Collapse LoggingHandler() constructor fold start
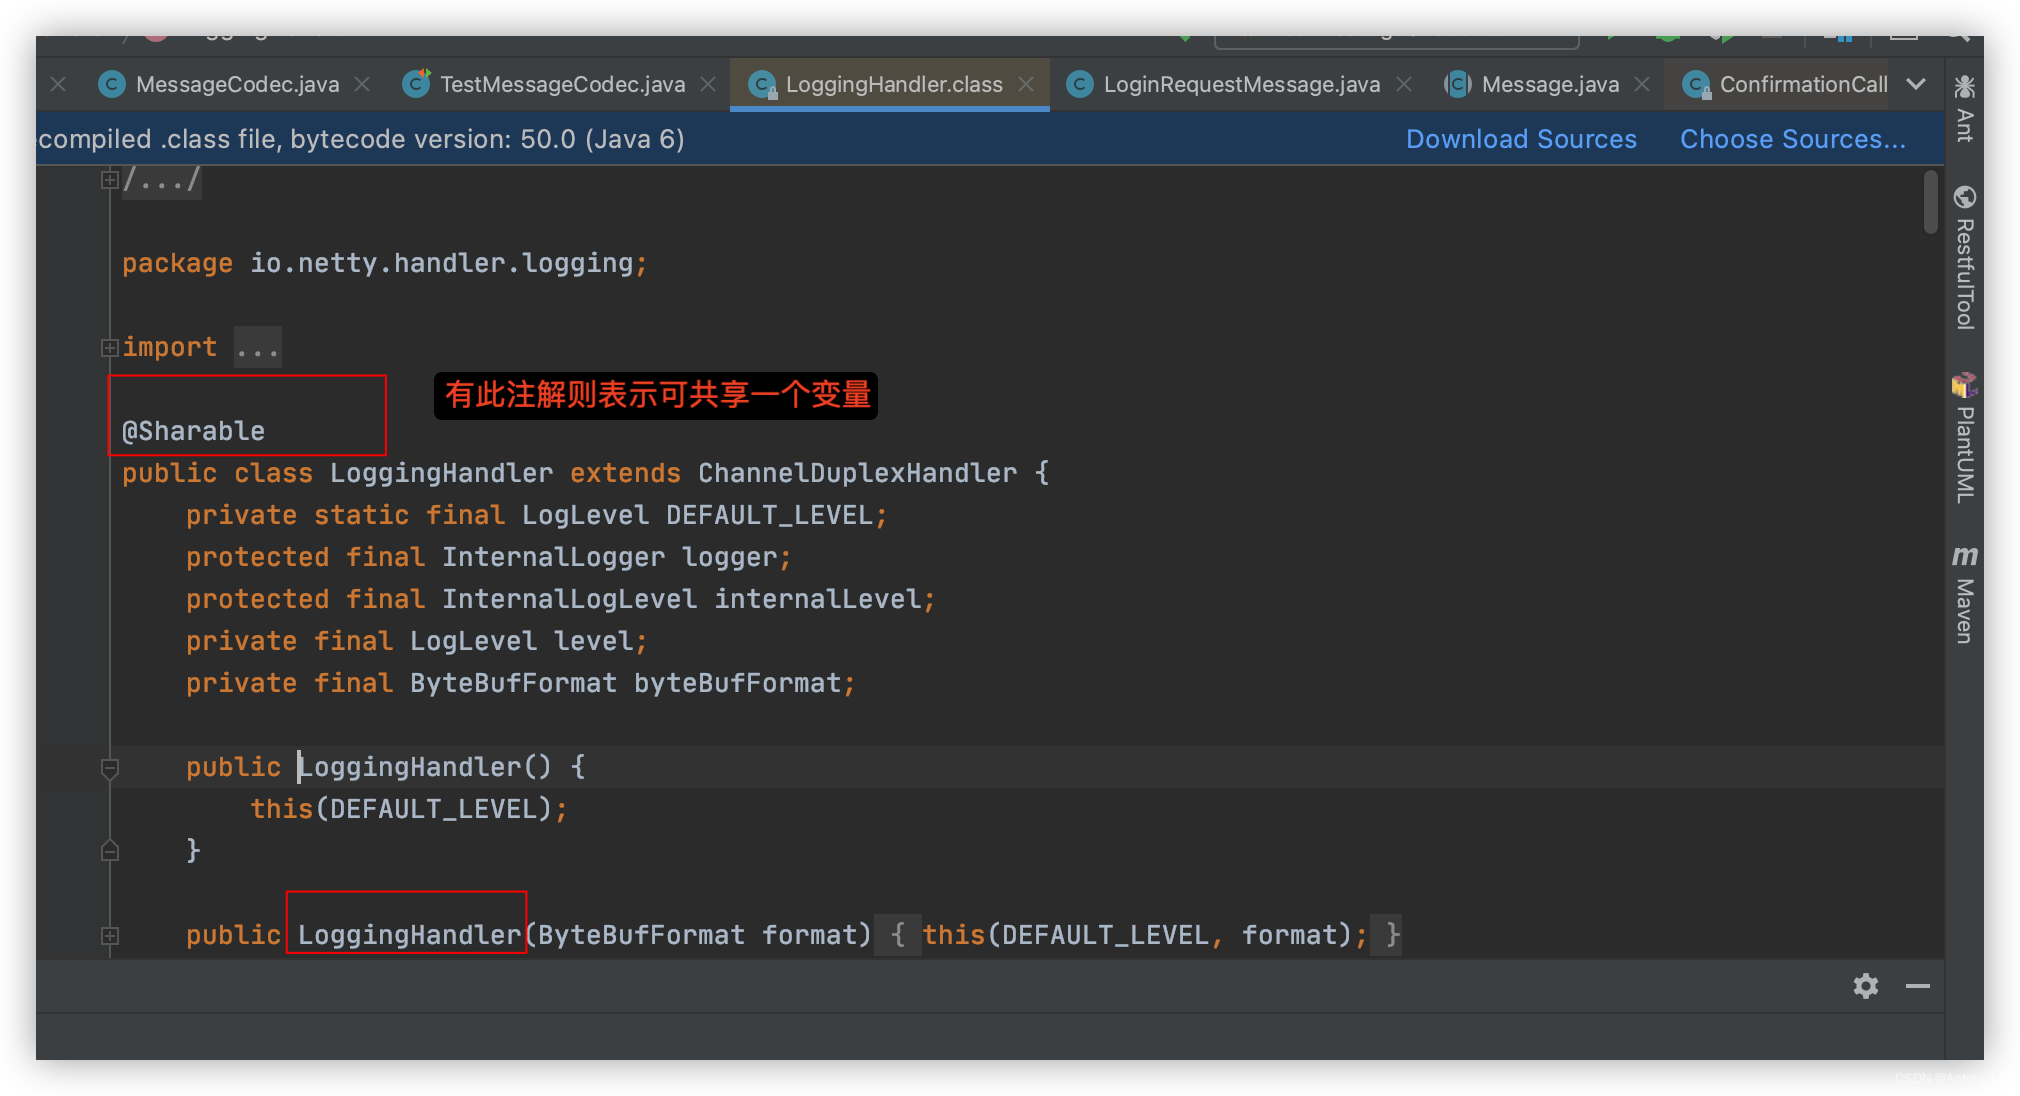The height and width of the screenshot is (1096, 2020). [x=110, y=768]
